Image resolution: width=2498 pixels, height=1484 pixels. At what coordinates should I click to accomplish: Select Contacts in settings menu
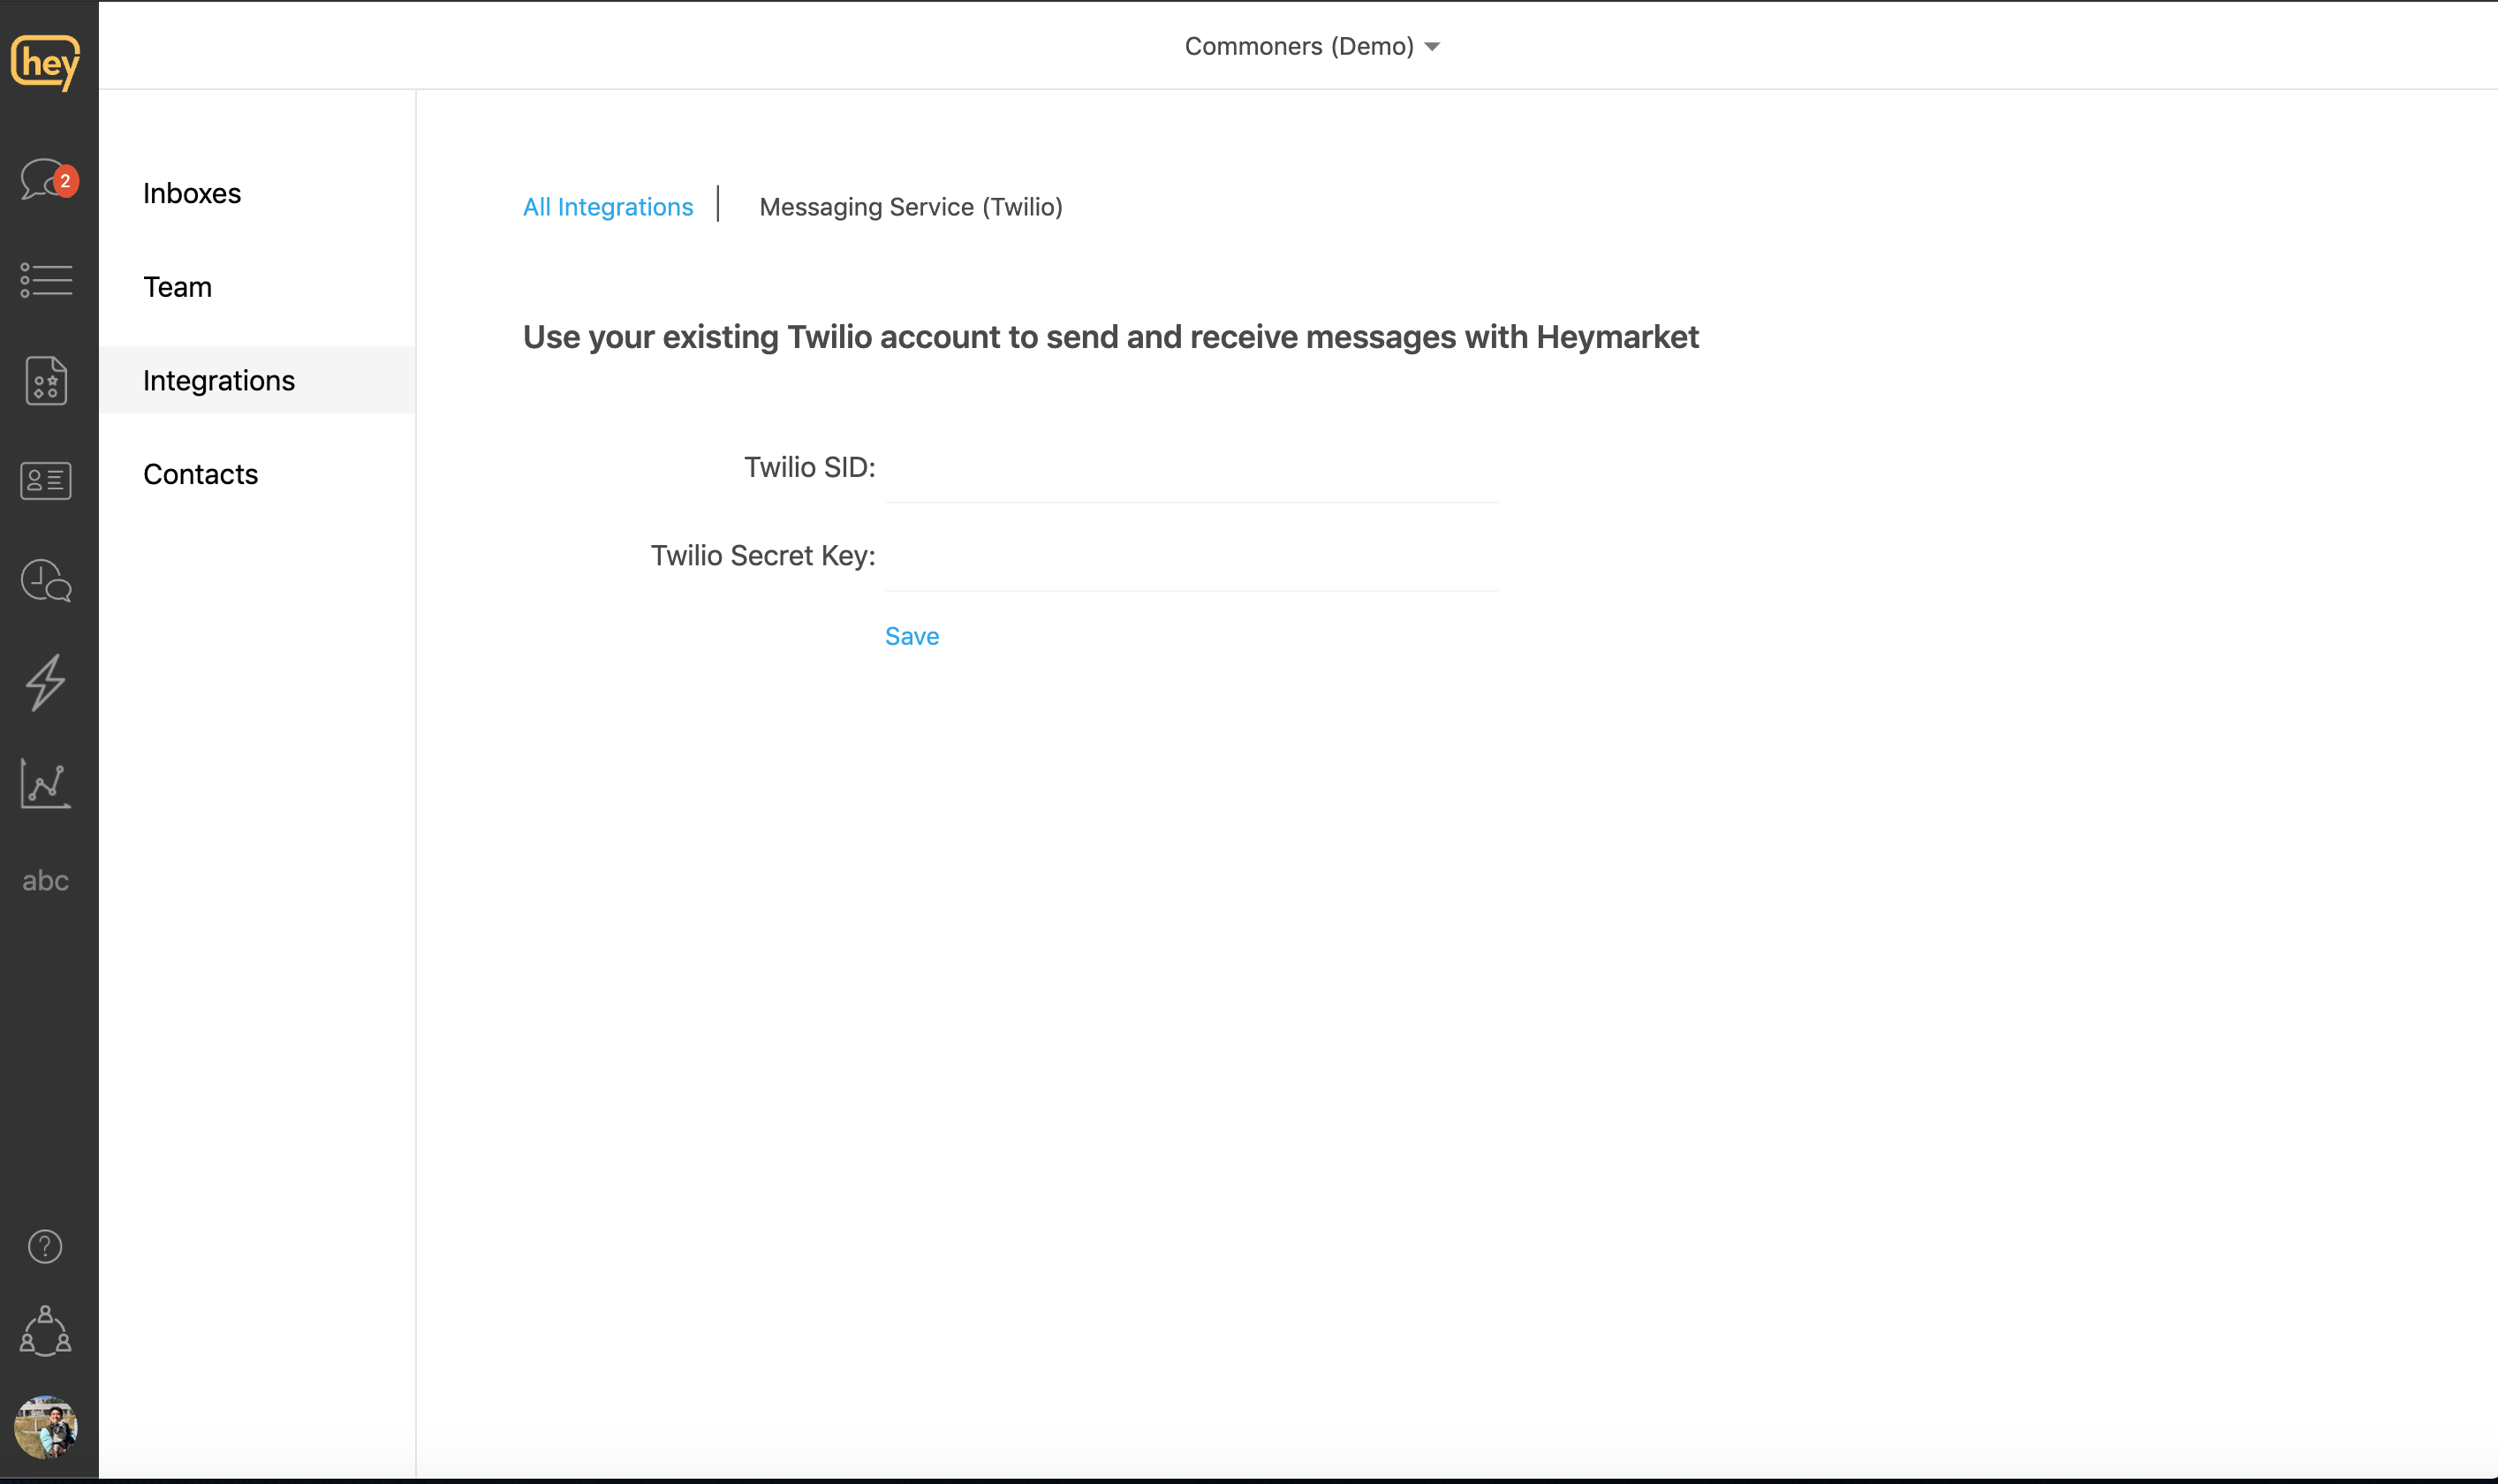pyautogui.click(x=257, y=474)
